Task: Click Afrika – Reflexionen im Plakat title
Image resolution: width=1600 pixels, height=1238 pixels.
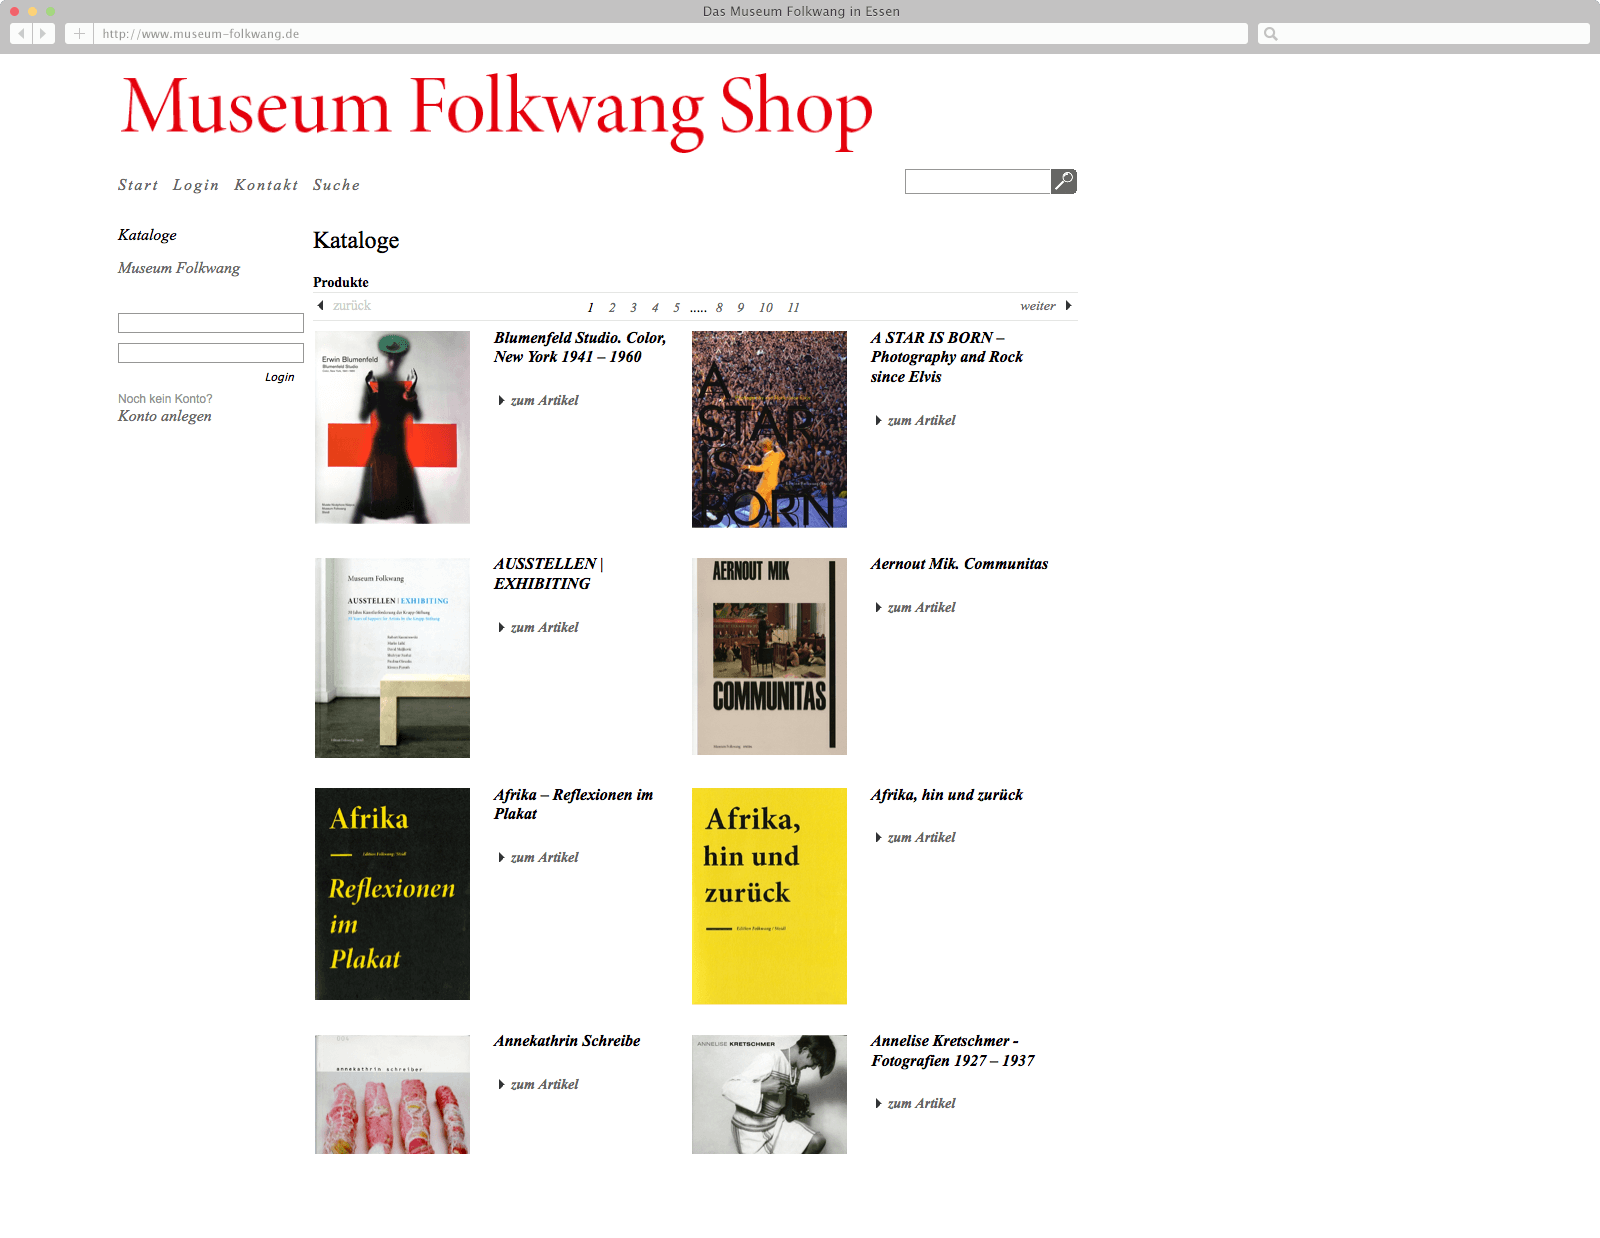Action: point(573,804)
